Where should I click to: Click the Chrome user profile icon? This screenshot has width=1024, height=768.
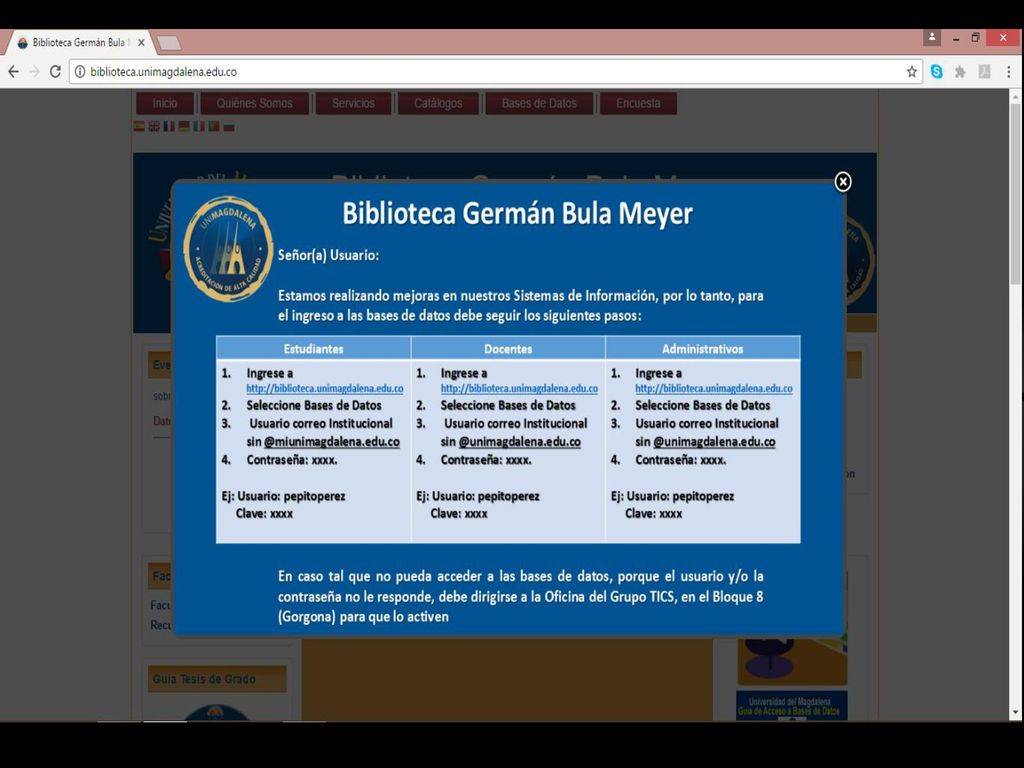tap(932, 37)
